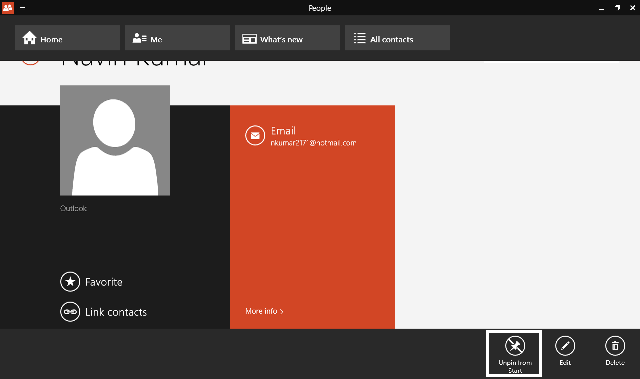The image size is (640, 379).
Task: Unpin from Start button
Action: point(514,354)
